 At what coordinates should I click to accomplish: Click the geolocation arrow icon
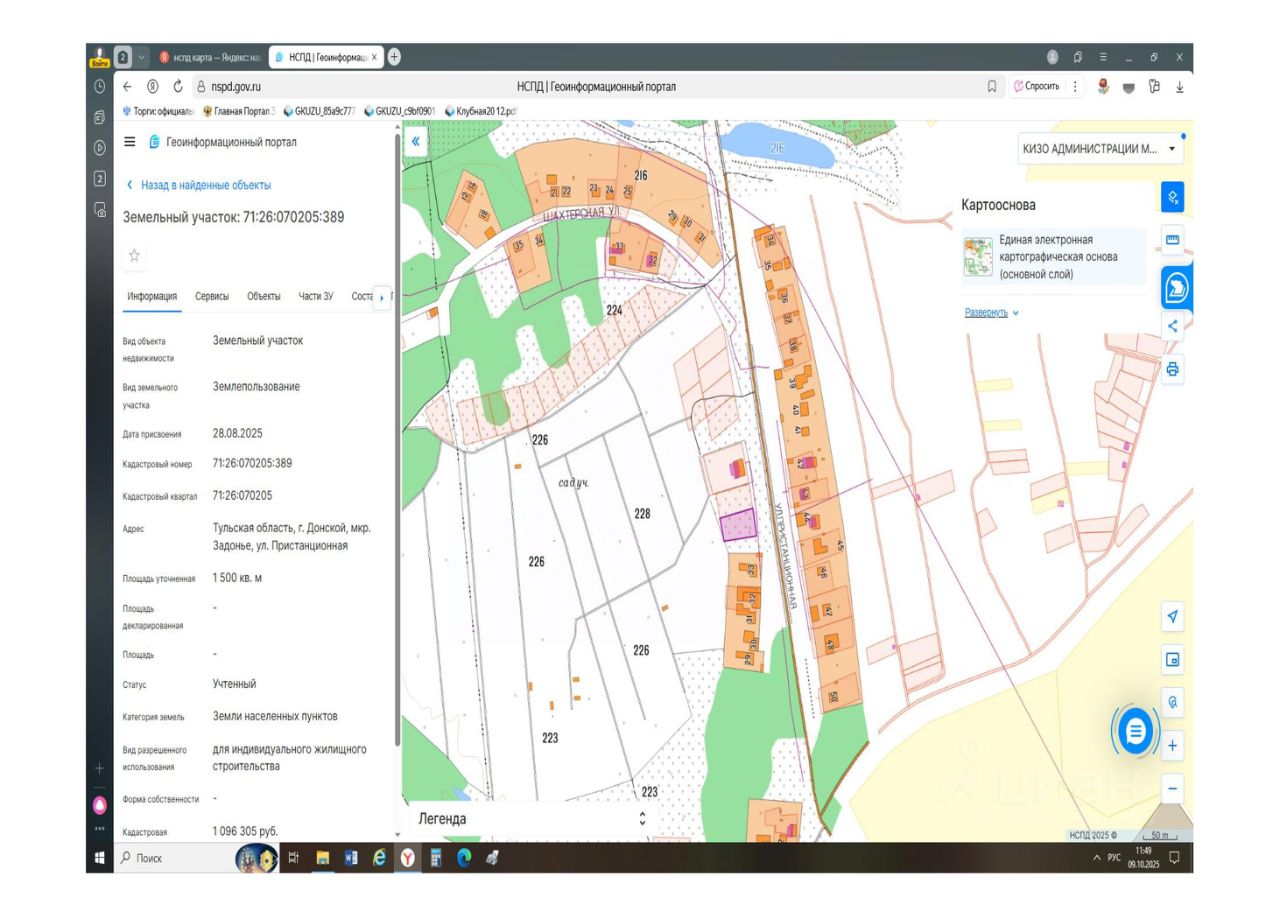(1172, 617)
